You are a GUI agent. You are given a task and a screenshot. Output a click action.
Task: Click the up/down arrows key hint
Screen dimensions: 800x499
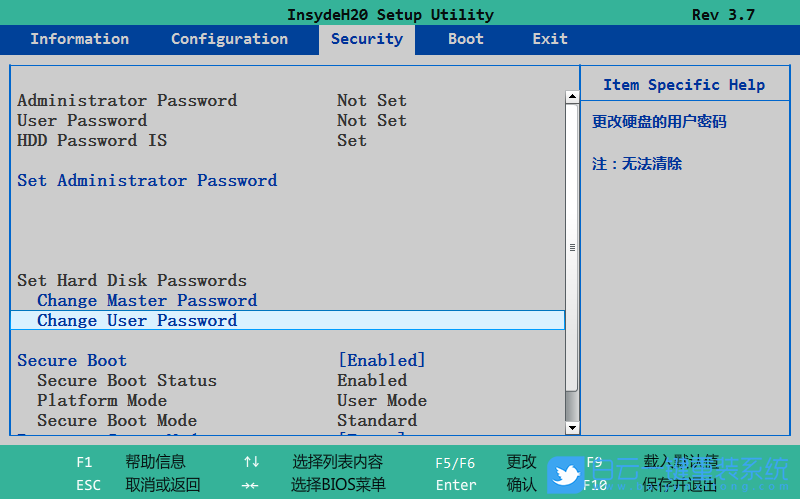click(251, 462)
